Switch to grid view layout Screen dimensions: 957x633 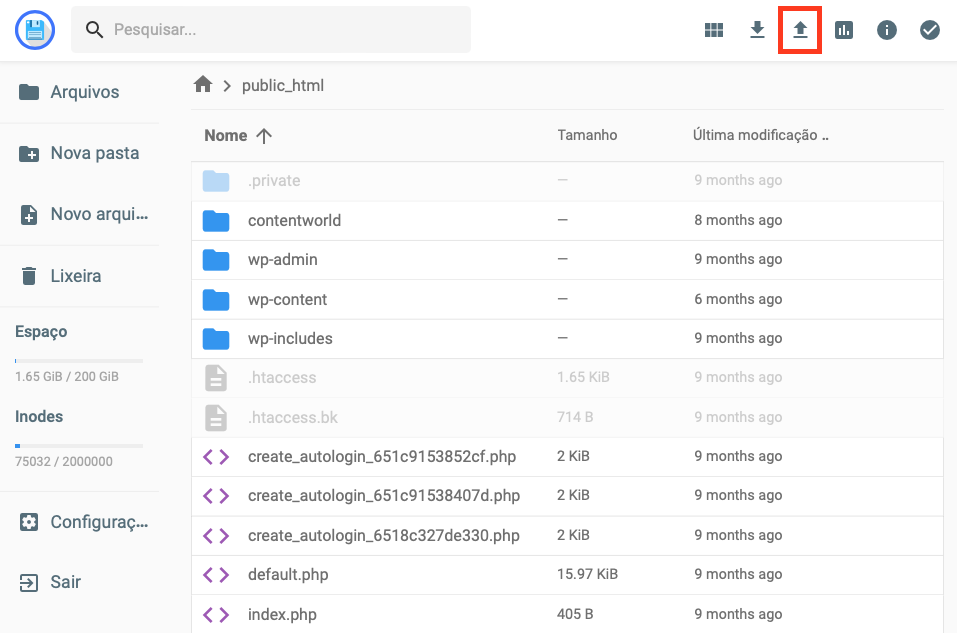[x=713, y=30]
